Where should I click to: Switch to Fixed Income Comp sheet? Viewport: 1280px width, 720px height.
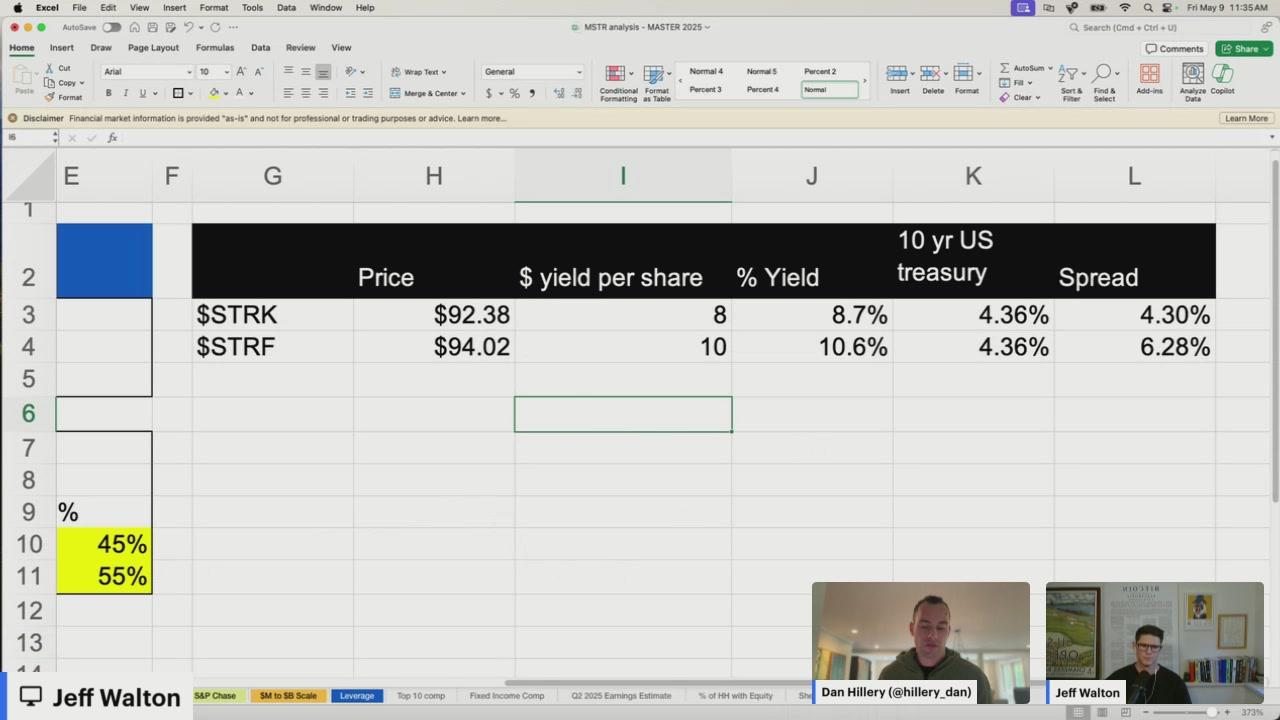coord(507,695)
